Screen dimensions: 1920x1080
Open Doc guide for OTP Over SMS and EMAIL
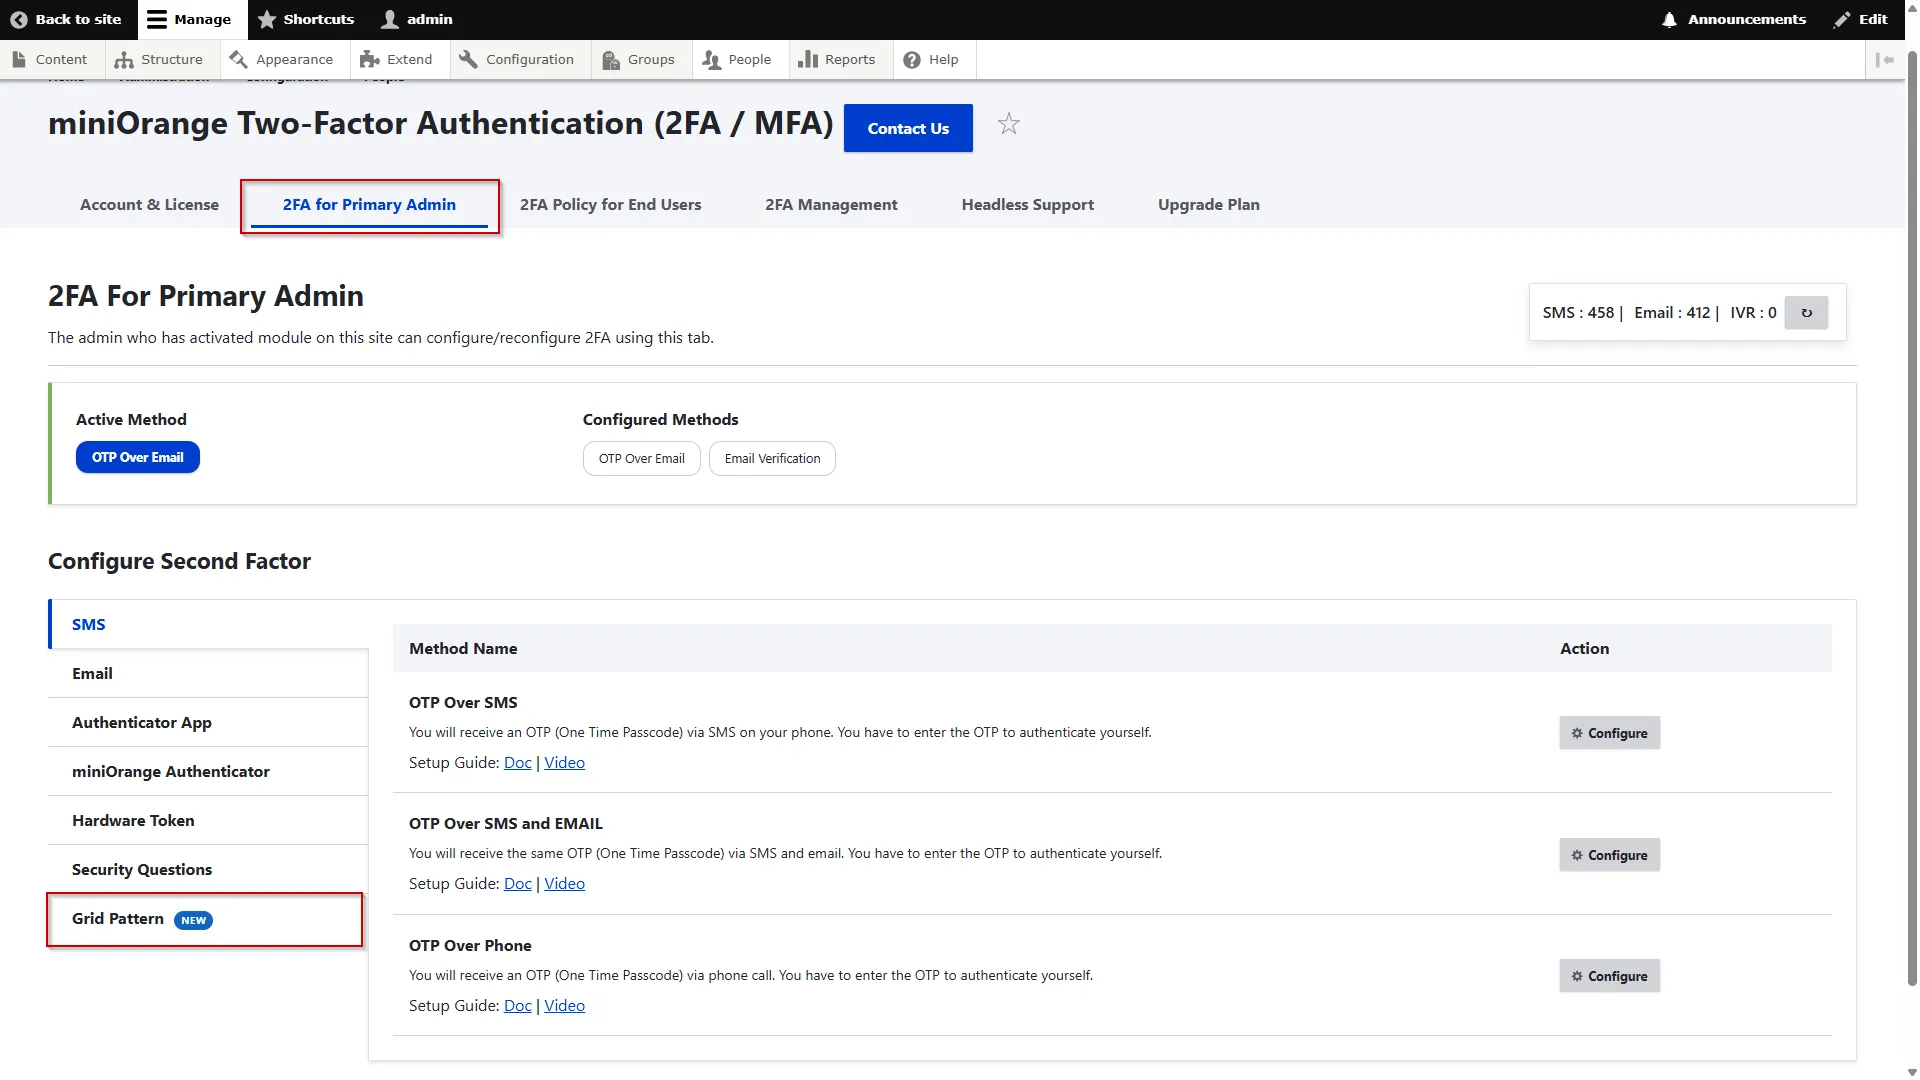517,883
